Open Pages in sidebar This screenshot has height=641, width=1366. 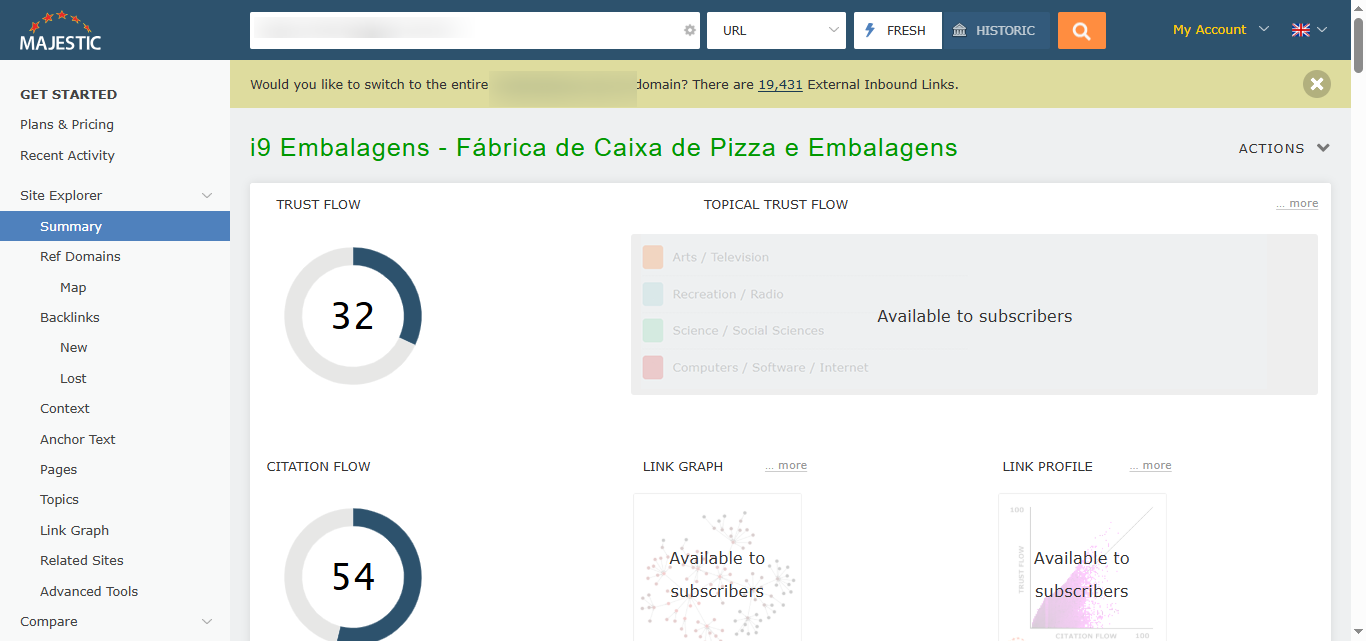coord(59,470)
